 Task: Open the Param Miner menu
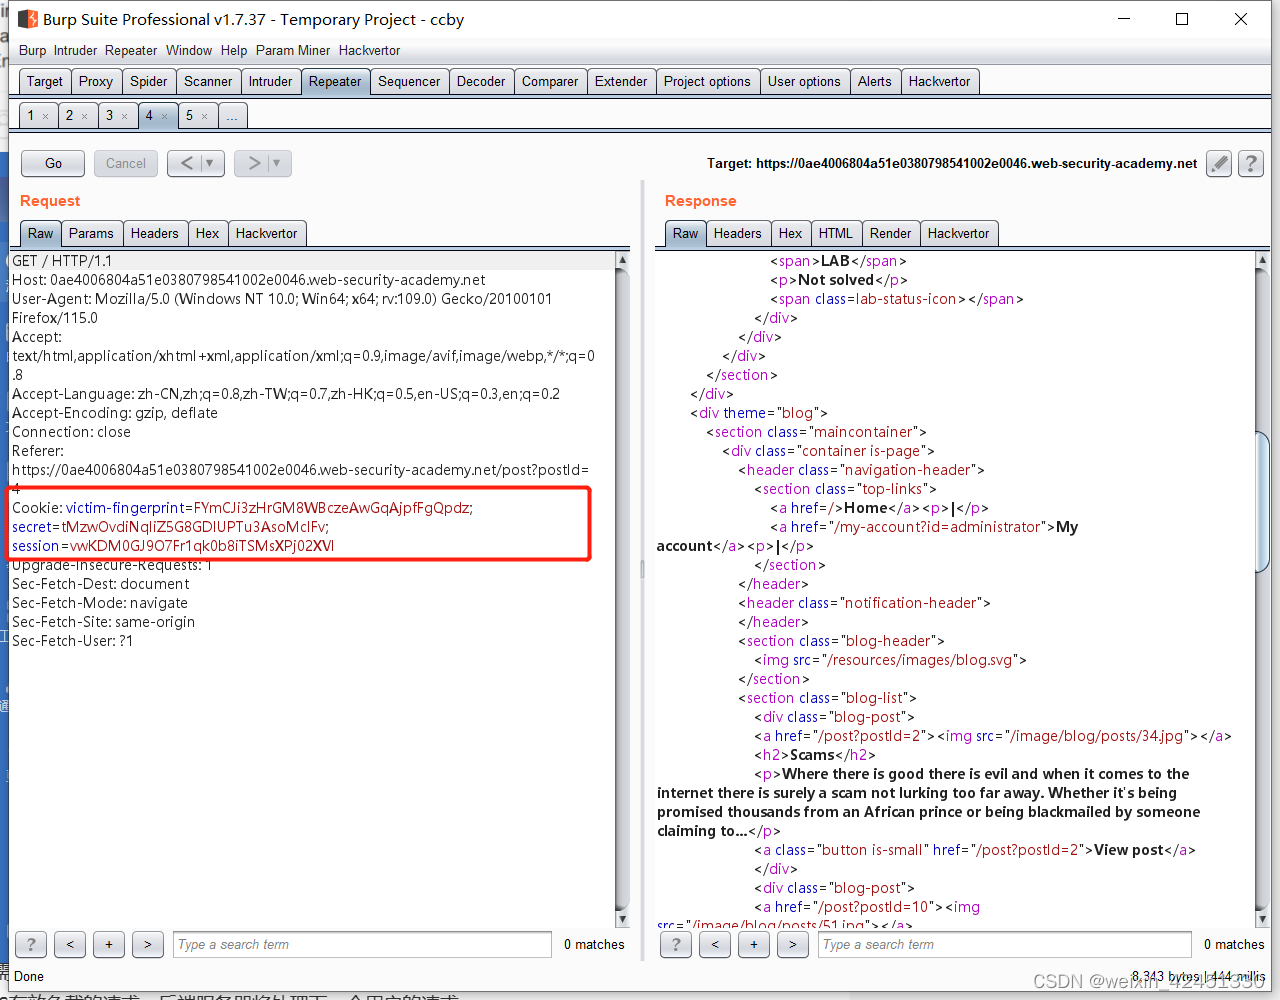(x=293, y=50)
